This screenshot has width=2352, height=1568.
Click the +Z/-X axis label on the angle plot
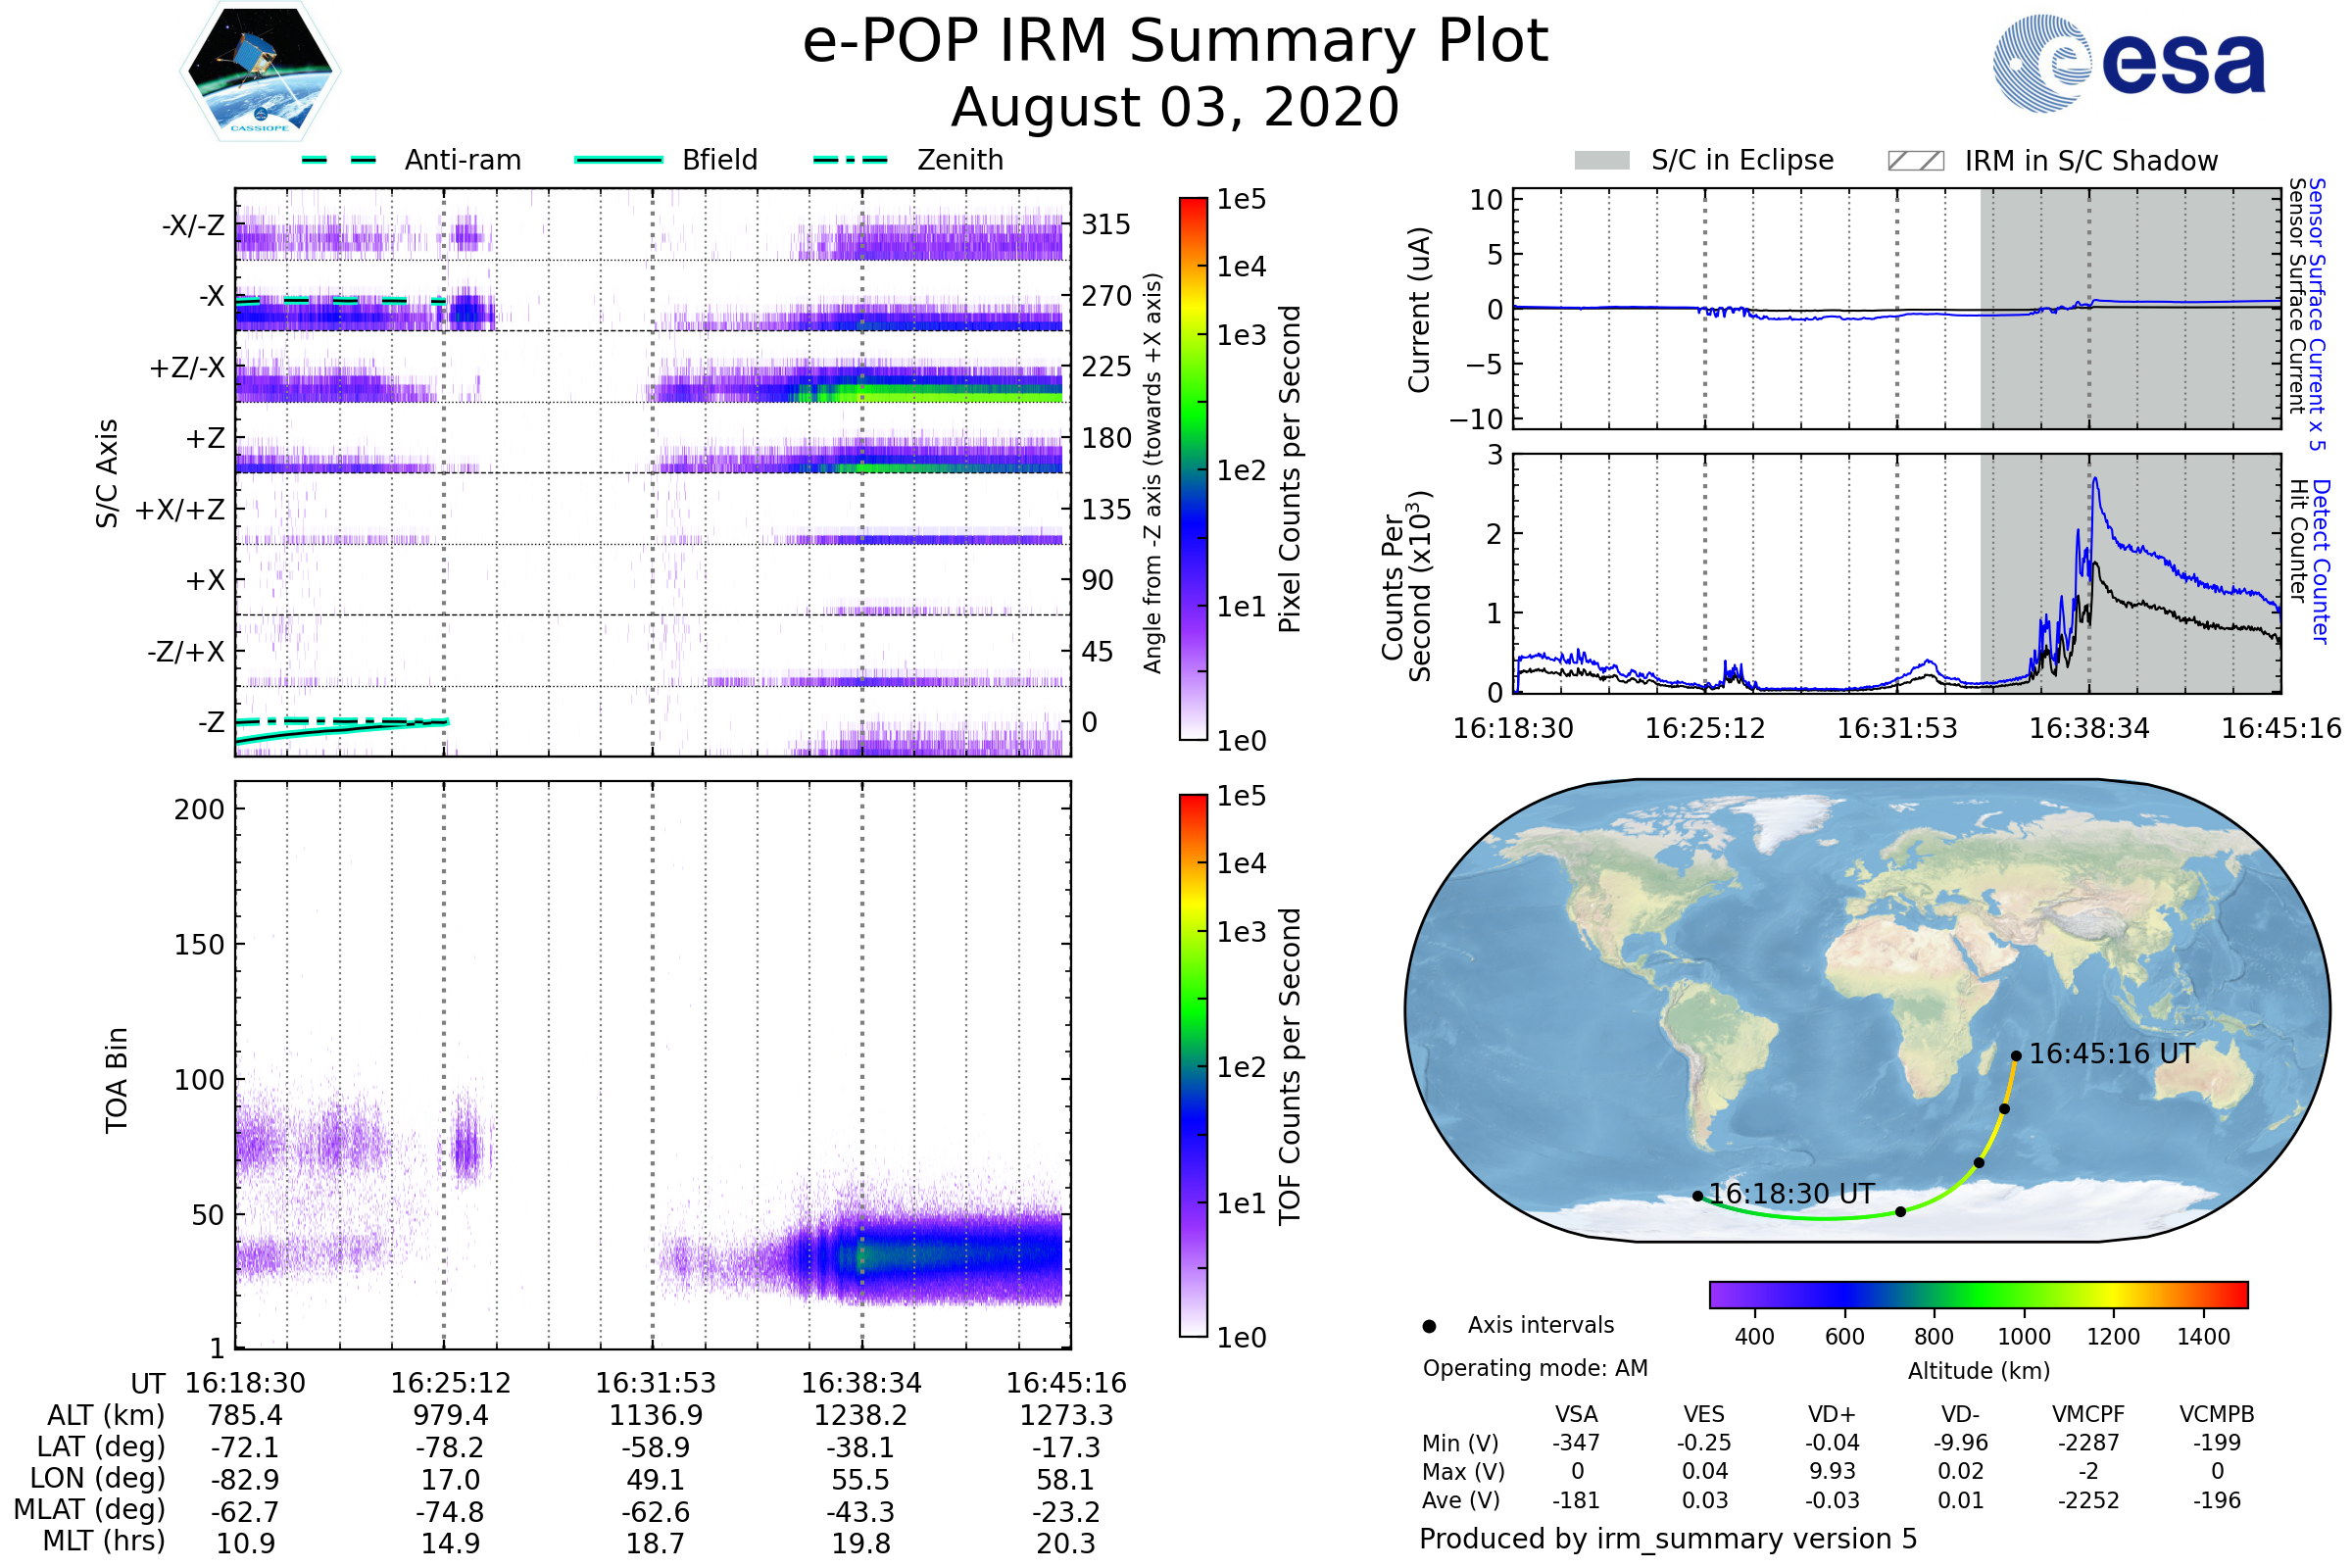(x=187, y=368)
